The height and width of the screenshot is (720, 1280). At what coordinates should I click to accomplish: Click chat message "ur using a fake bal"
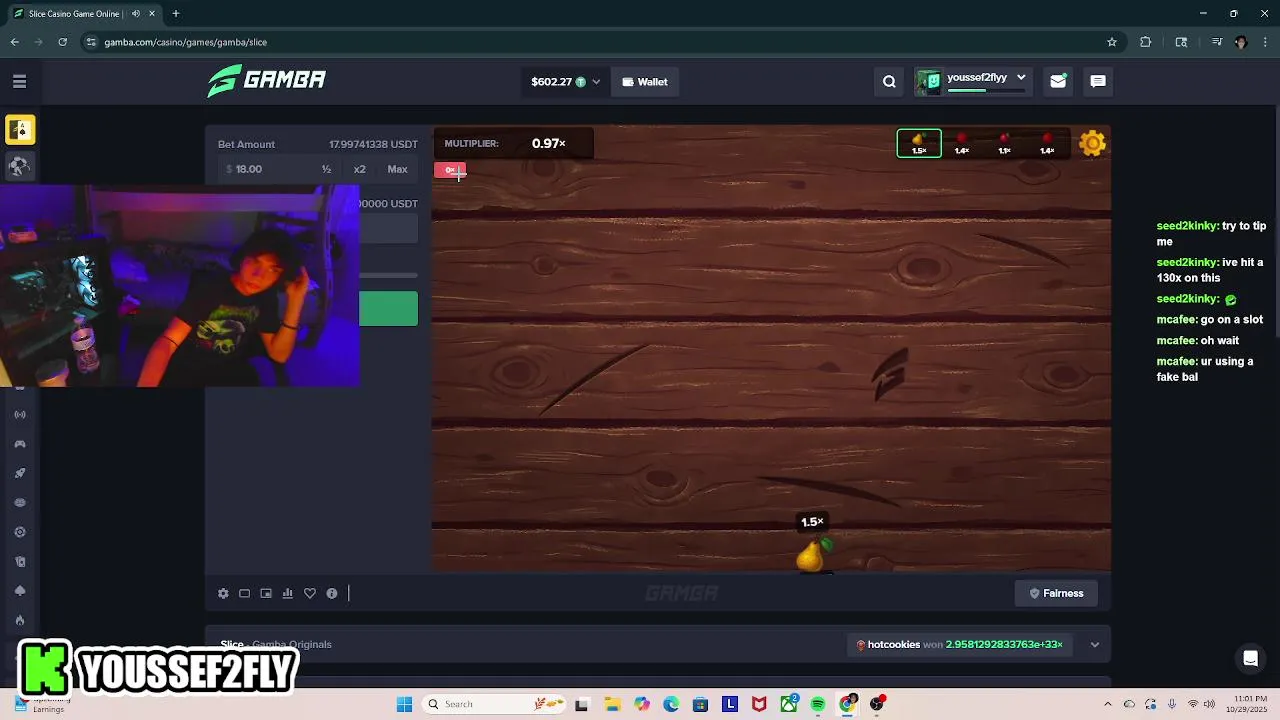pyautogui.click(x=1204, y=369)
